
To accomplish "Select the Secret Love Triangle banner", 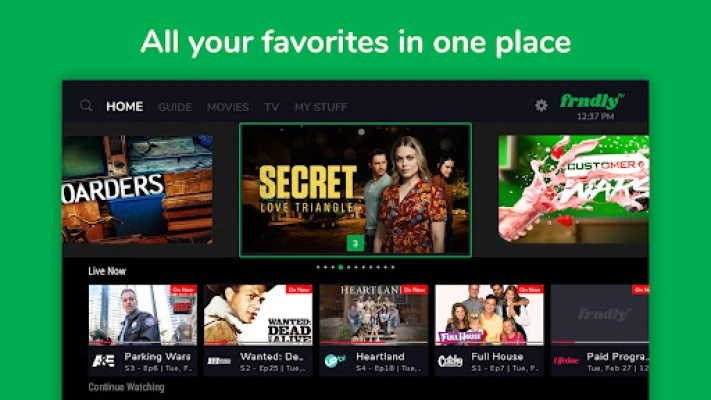I will pos(356,190).
